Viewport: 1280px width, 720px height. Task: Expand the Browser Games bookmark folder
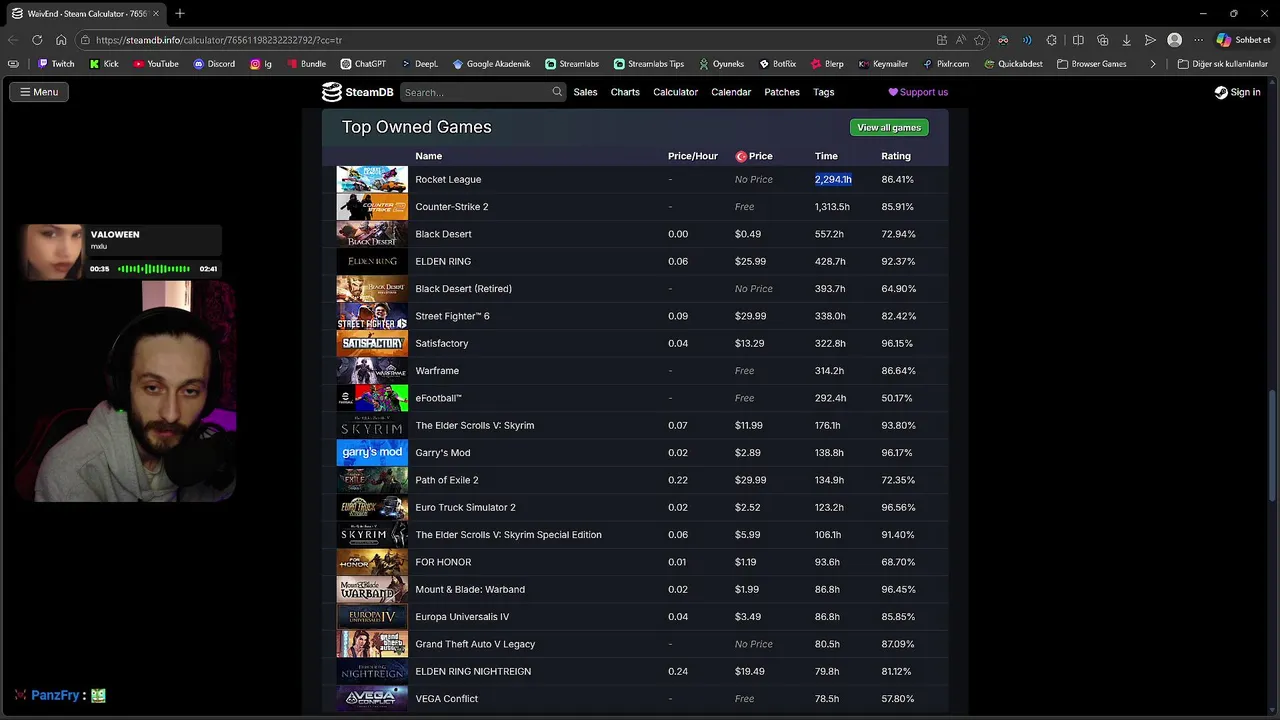[x=1091, y=64]
